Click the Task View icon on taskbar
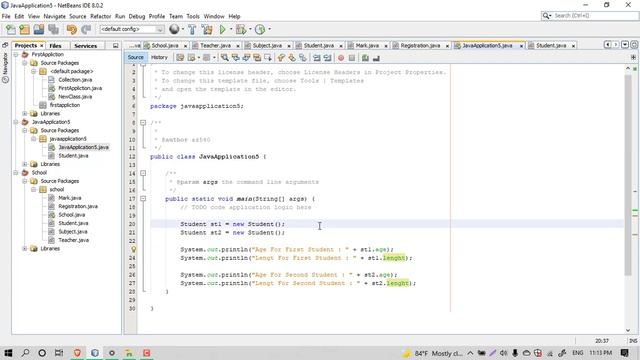Image resolution: width=640 pixels, height=360 pixels. point(59,353)
